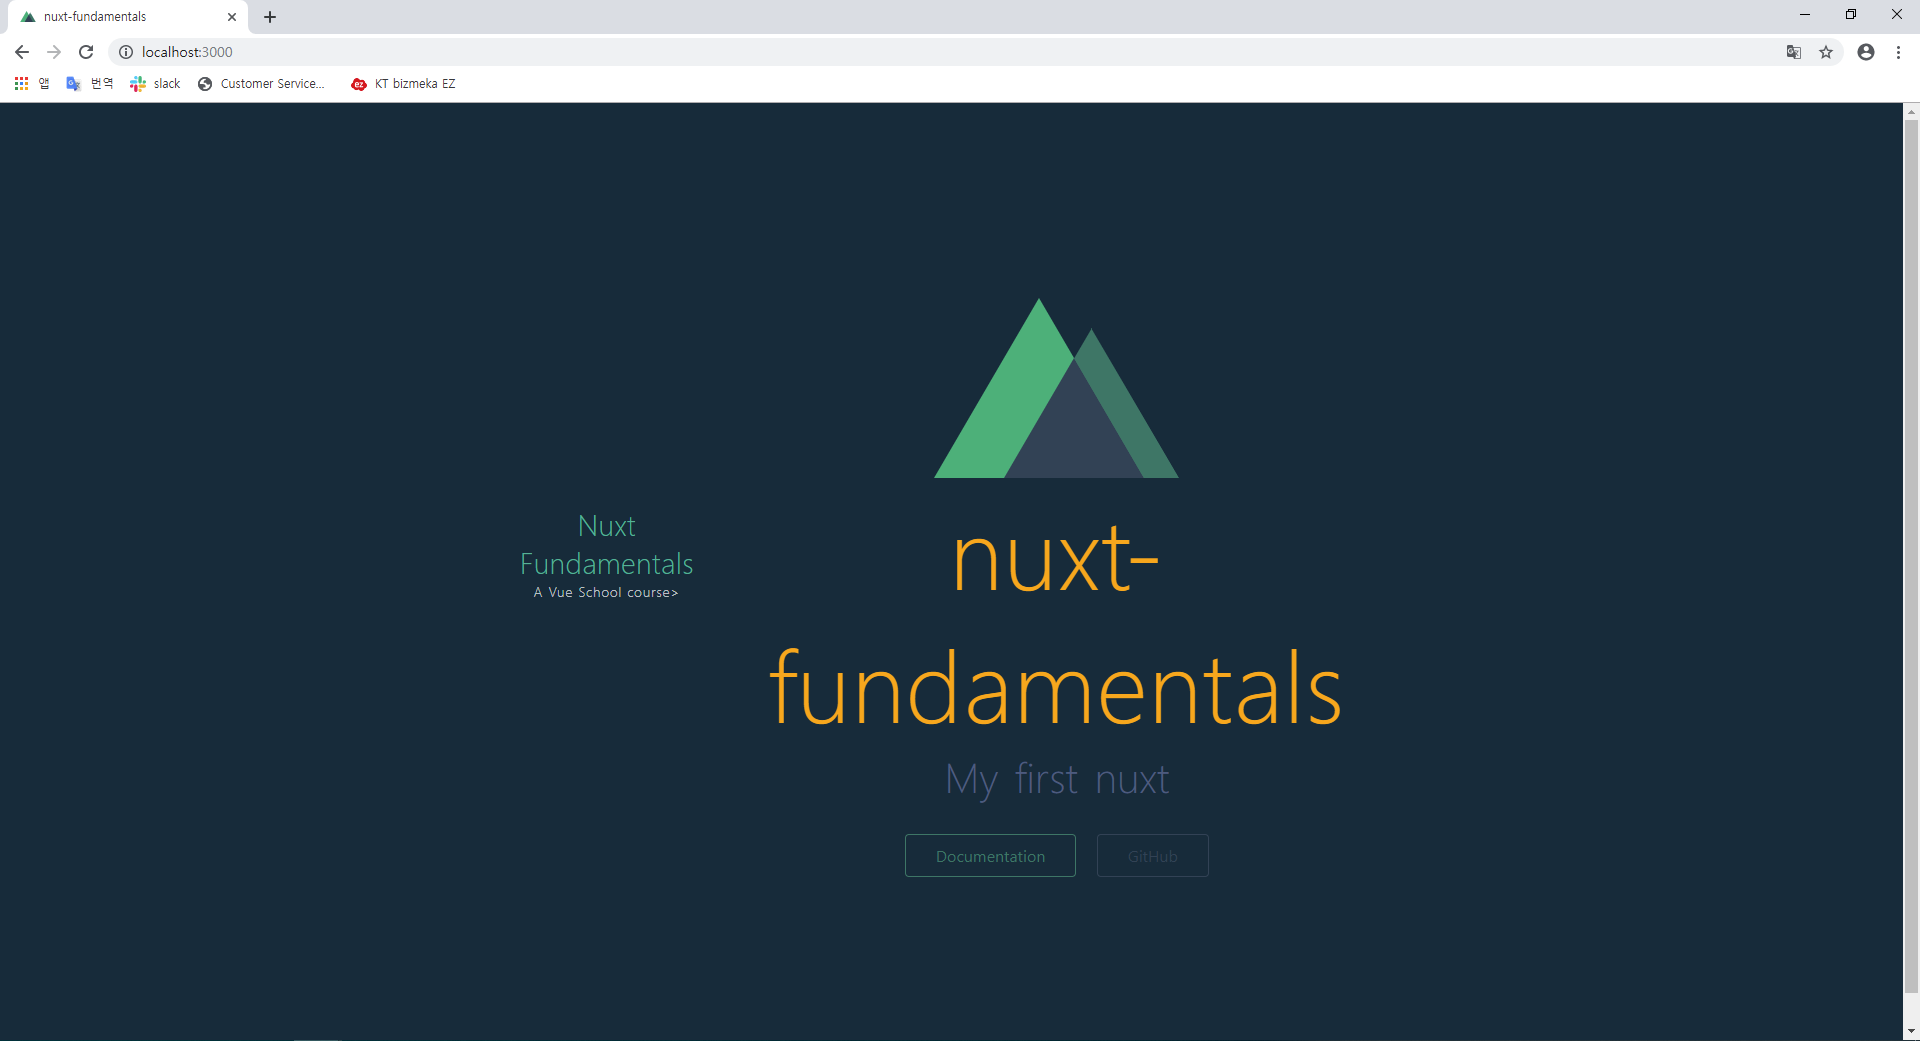Open the KT bizmeka EZ bookmark
This screenshot has width=1920, height=1041.
click(403, 84)
